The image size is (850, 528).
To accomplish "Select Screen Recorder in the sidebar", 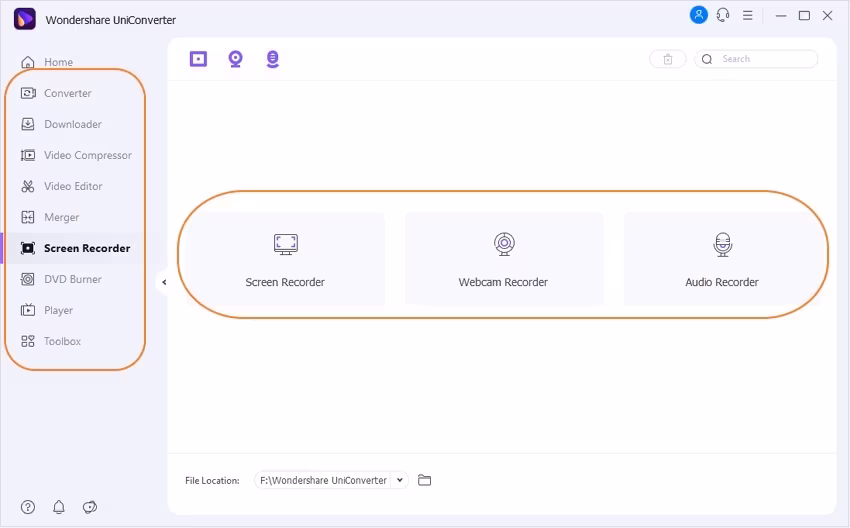I will tap(75, 248).
